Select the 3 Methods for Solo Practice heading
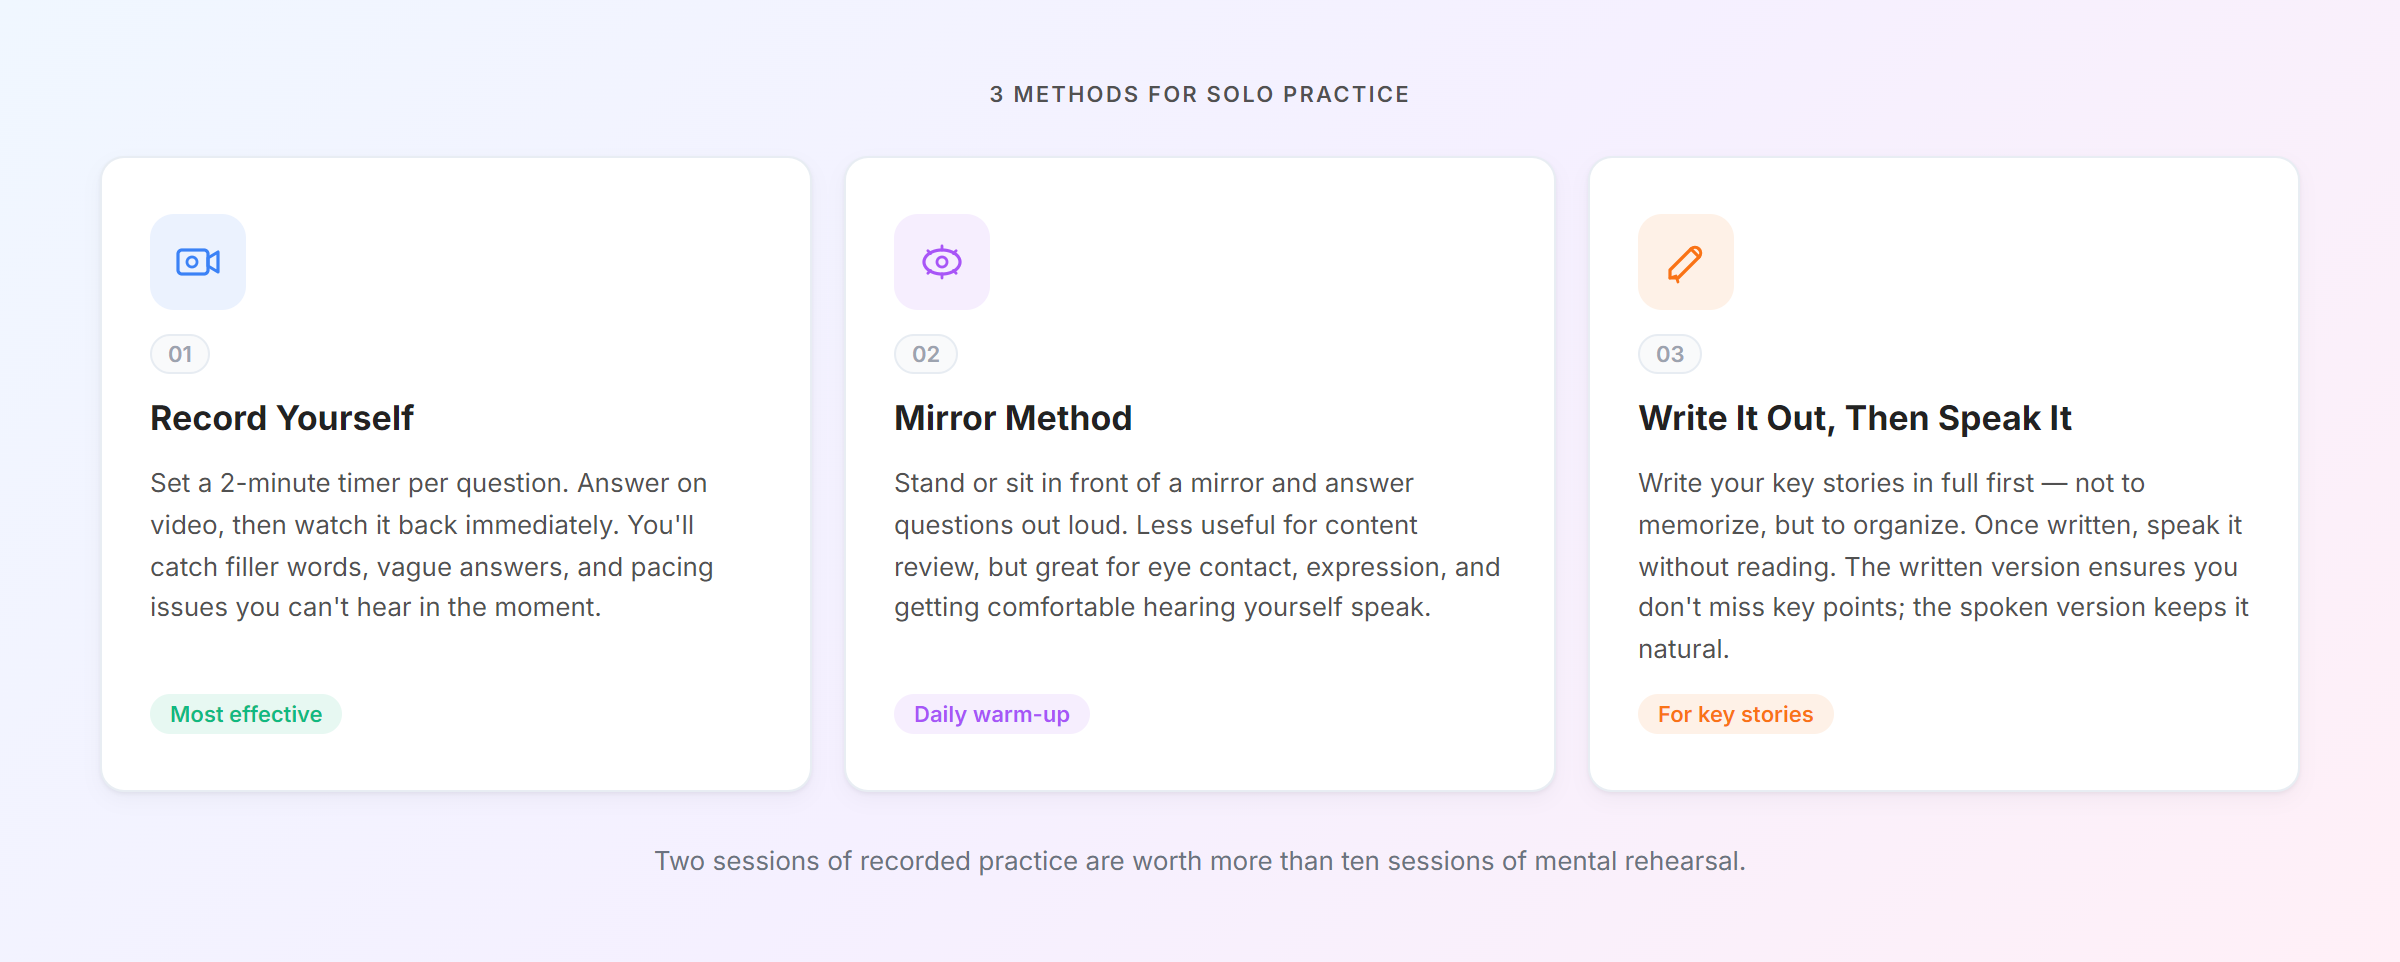Screen dimensions: 2400x962 1199,93
